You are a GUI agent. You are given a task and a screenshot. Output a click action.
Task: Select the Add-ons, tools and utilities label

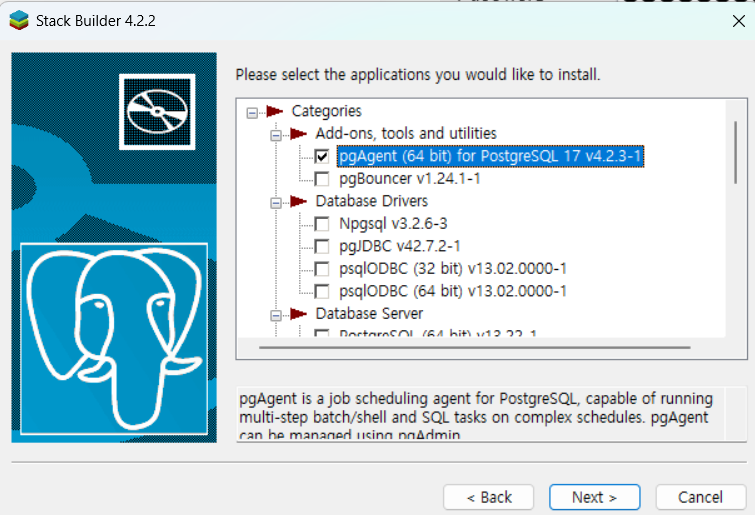point(406,133)
